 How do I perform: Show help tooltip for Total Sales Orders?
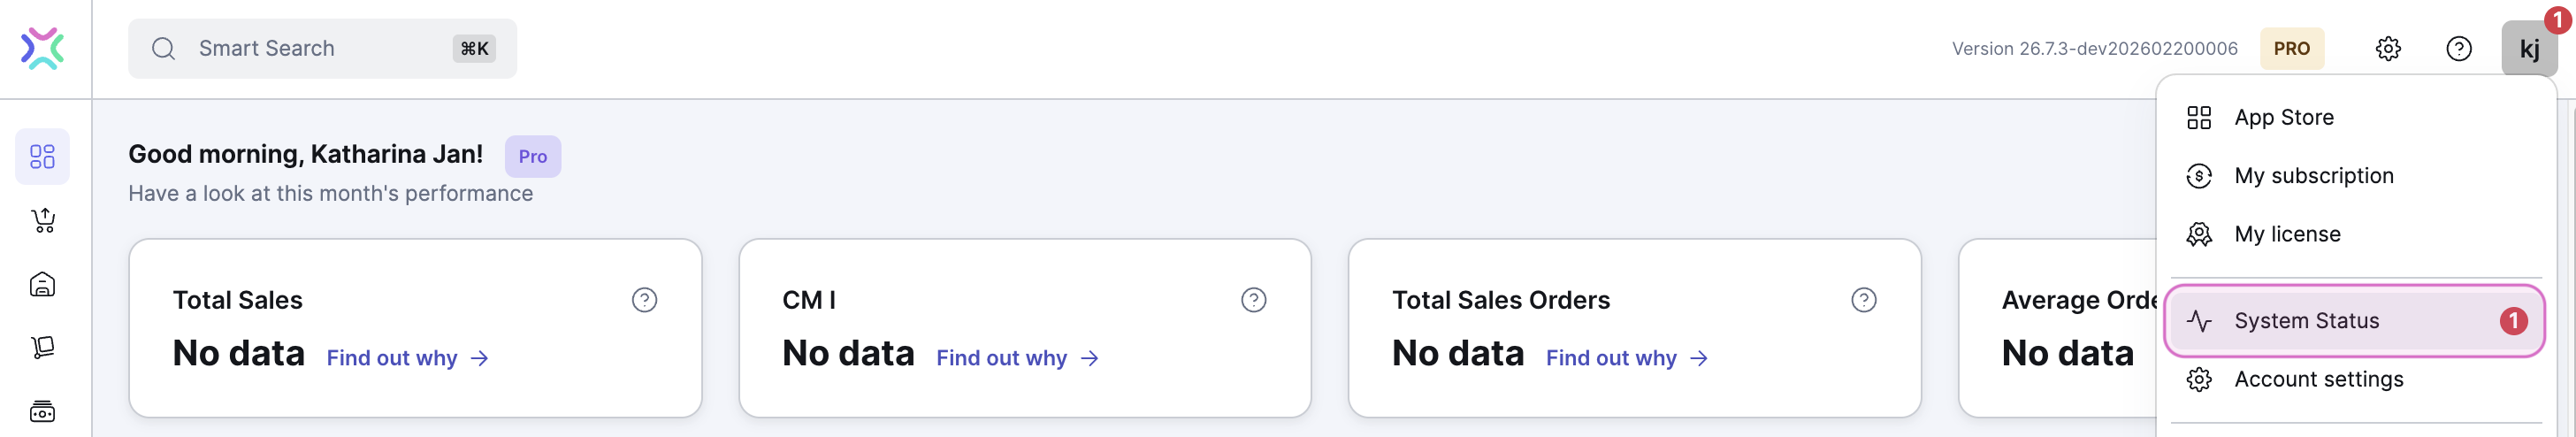click(x=1863, y=300)
